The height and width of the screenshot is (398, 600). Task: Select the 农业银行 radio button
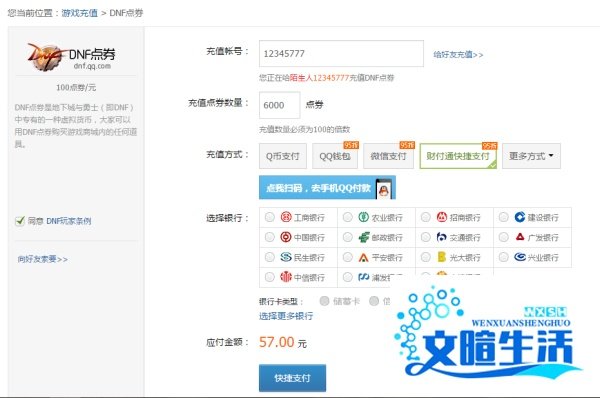[347, 217]
